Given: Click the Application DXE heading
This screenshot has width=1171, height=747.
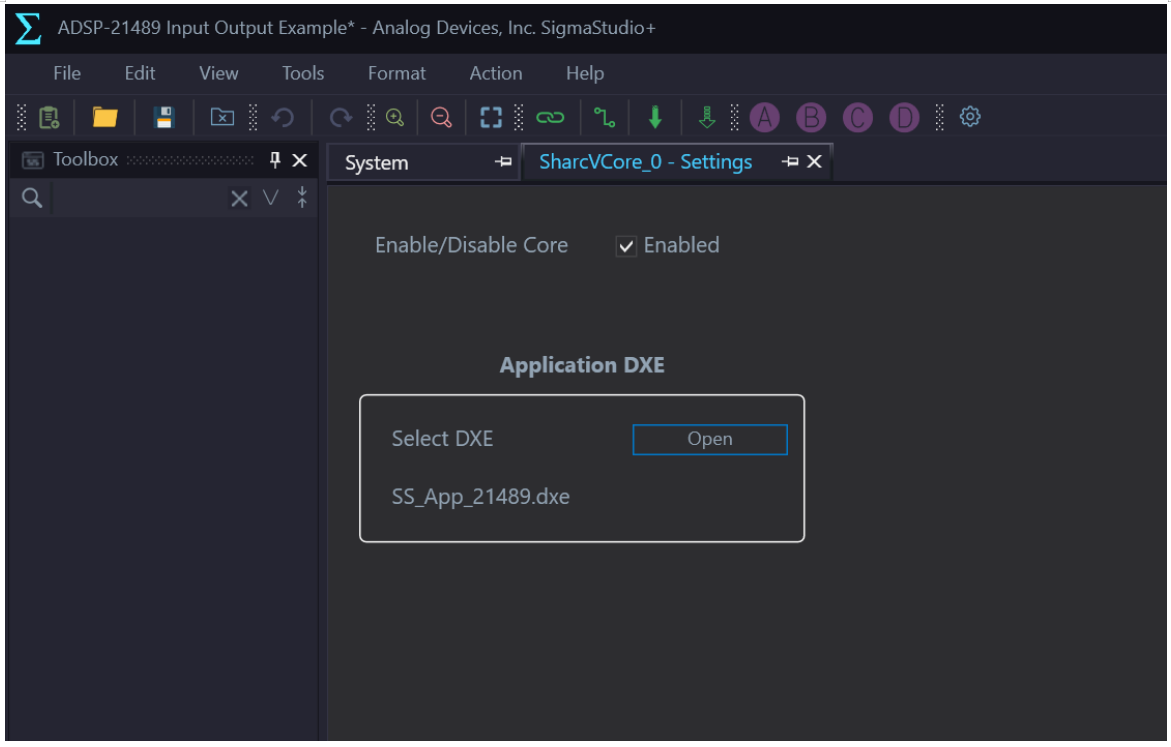Looking at the screenshot, I should [582, 365].
